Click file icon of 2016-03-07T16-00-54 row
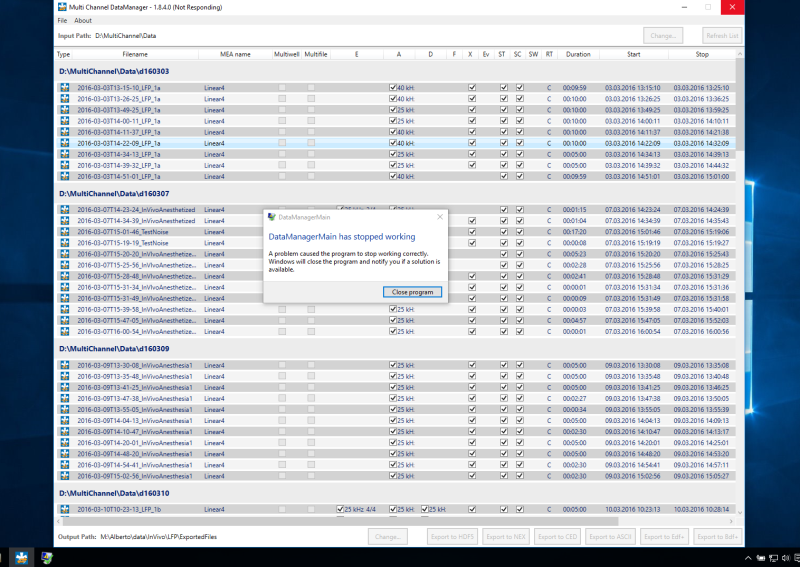This screenshot has height=567, width=800. point(65,331)
